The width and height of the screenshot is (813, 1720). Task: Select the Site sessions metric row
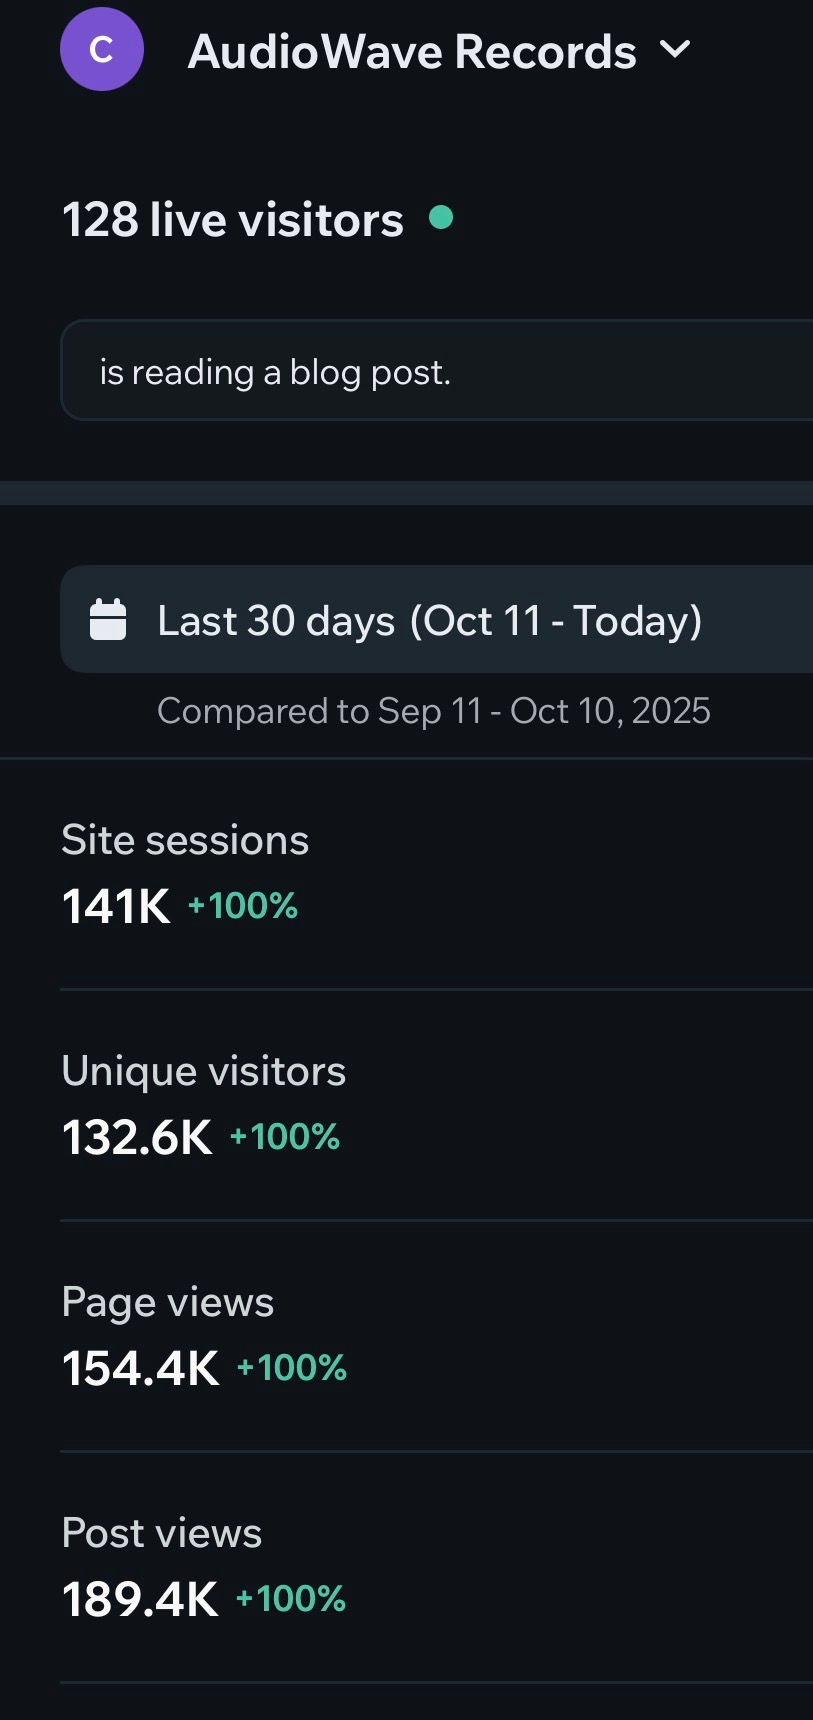coord(185,840)
